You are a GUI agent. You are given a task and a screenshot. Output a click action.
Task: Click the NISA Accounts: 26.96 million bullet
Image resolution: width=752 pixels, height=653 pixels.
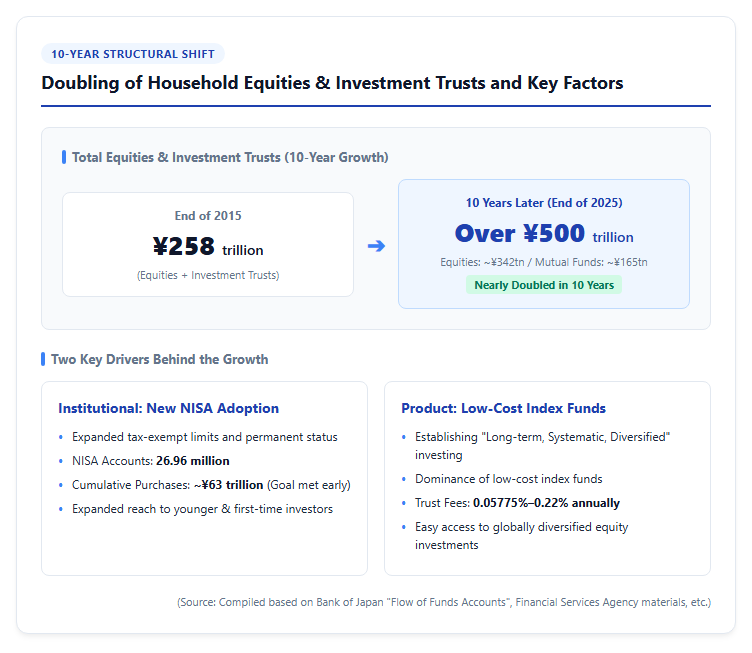point(151,461)
